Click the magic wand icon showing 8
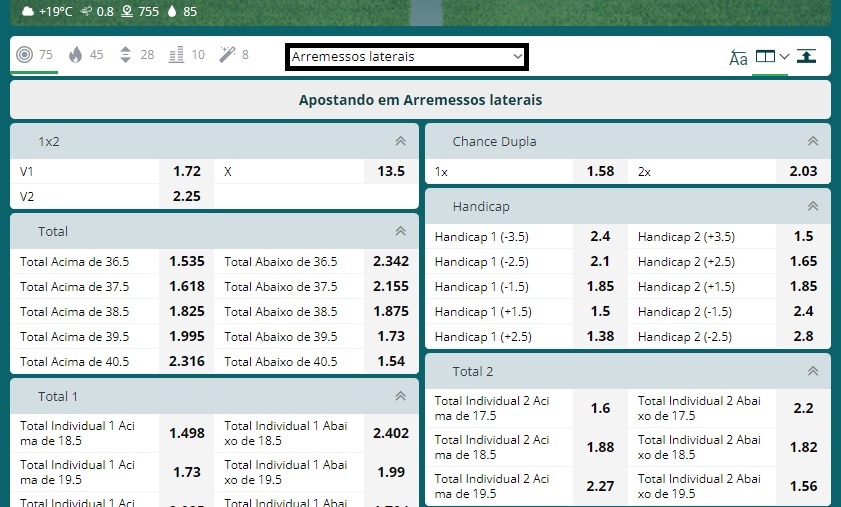841x507 pixels. point(227,55)
